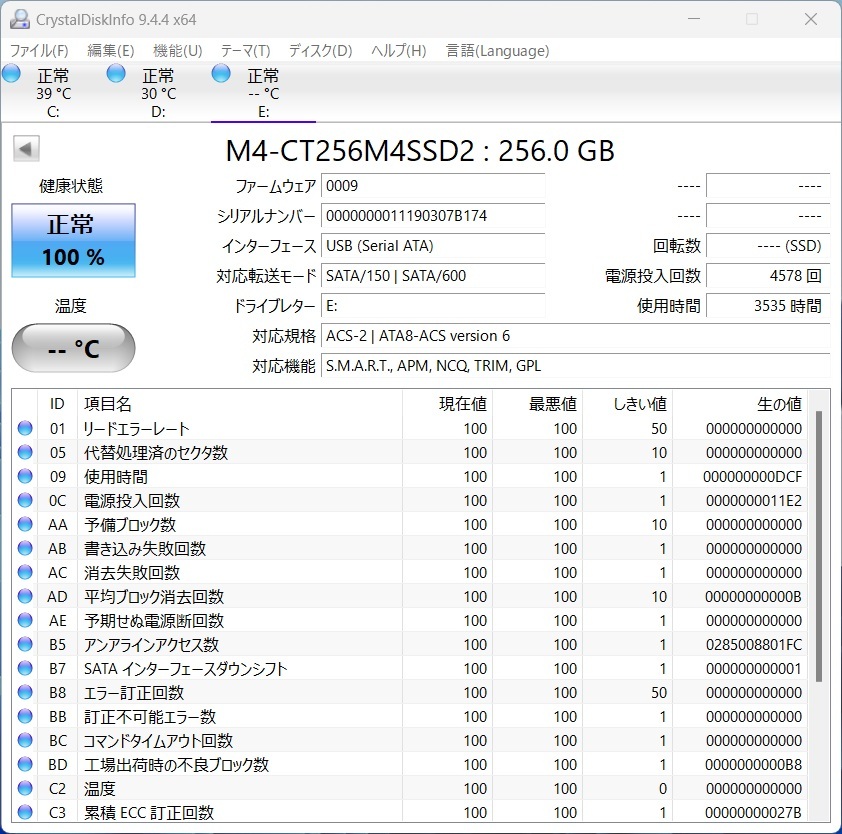Click the ID column header
The width and height of the screenshot is (842, 834).
(x=57, y=403)
